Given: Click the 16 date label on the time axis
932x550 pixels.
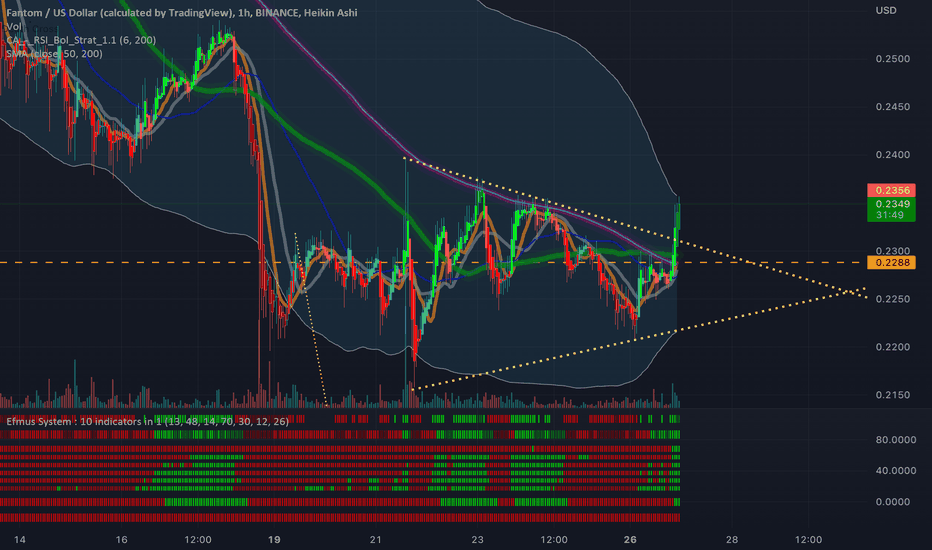Looking at the screenshot, I should [121, 540].
